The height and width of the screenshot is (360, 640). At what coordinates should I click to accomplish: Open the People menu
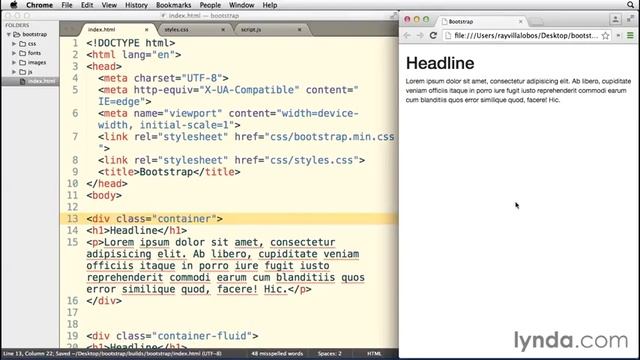coord(210,5)
